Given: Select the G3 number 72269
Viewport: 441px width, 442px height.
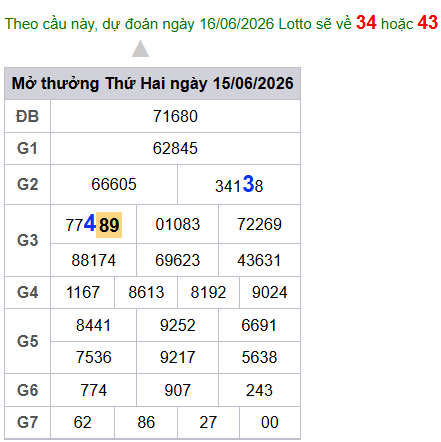Looking at the screenshot, I should pos(259,224).
